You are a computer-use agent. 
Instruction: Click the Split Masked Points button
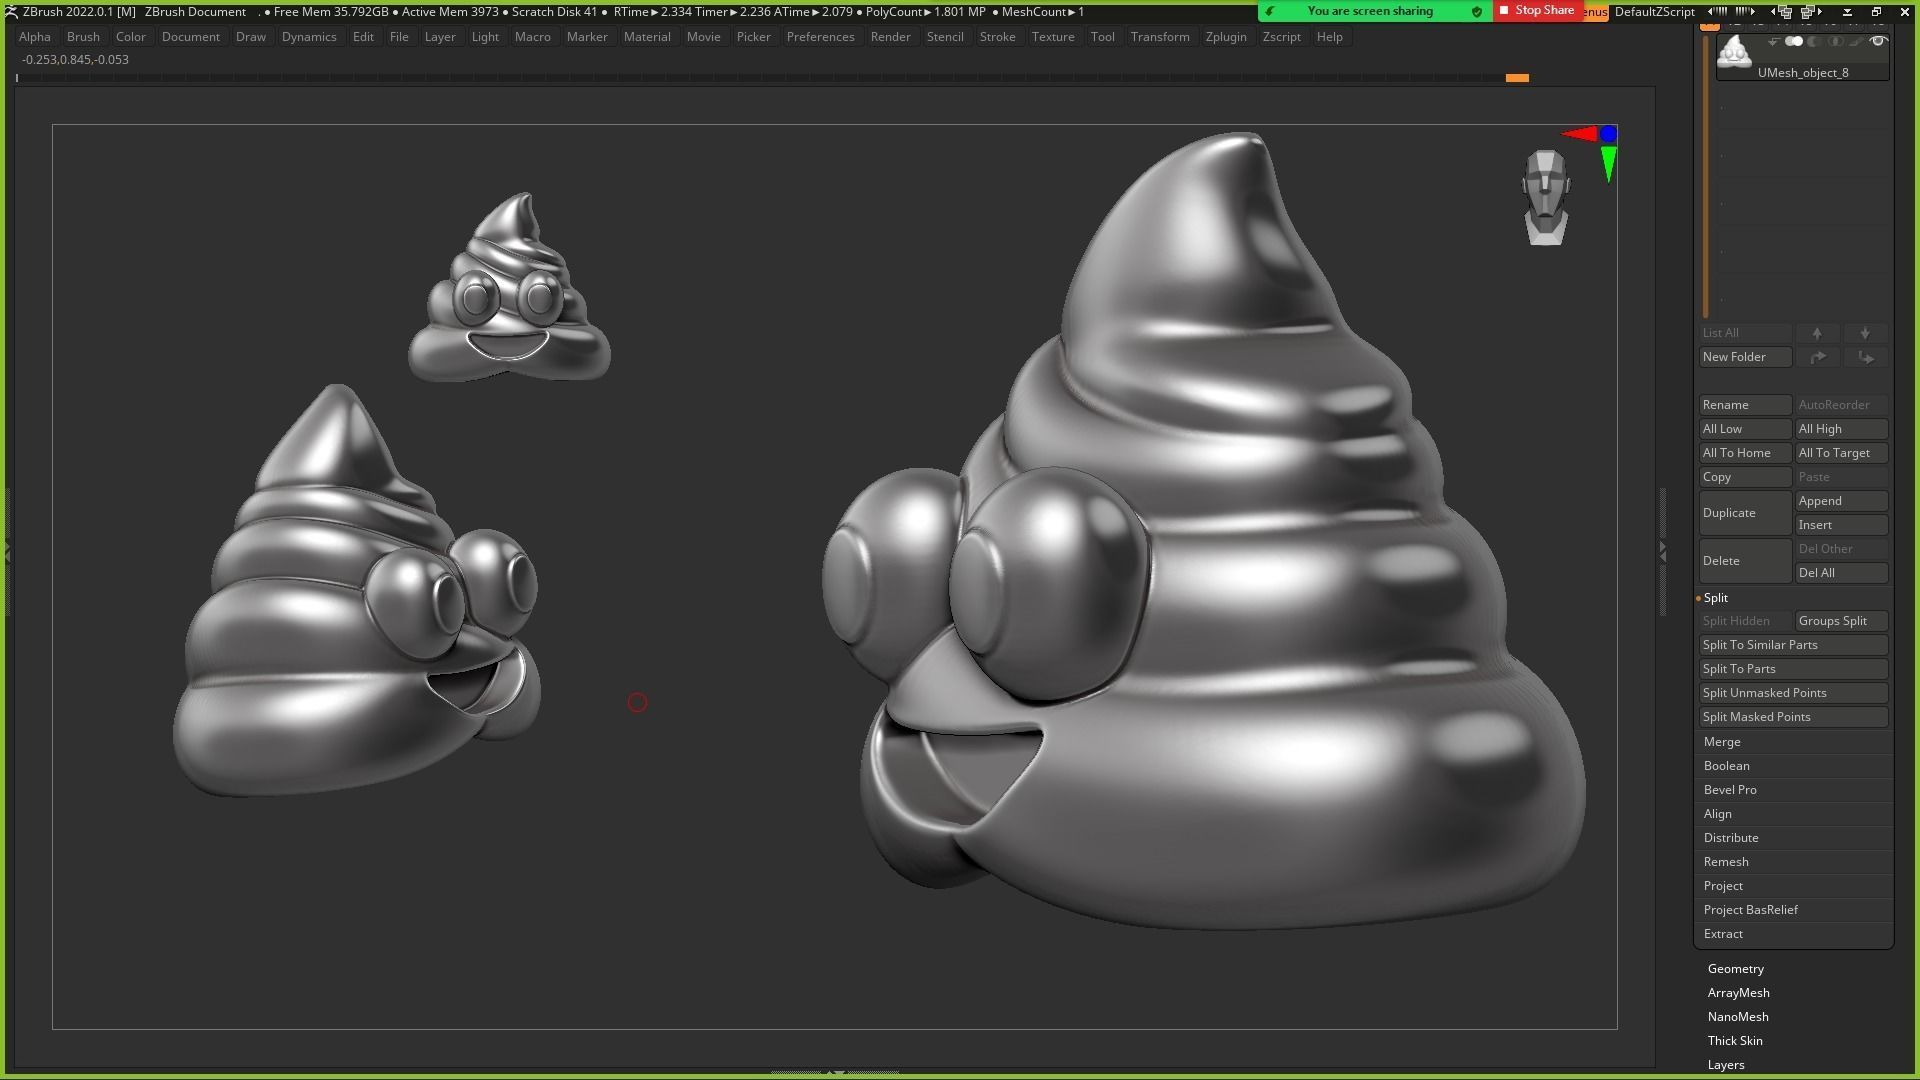click(1793, 717)
